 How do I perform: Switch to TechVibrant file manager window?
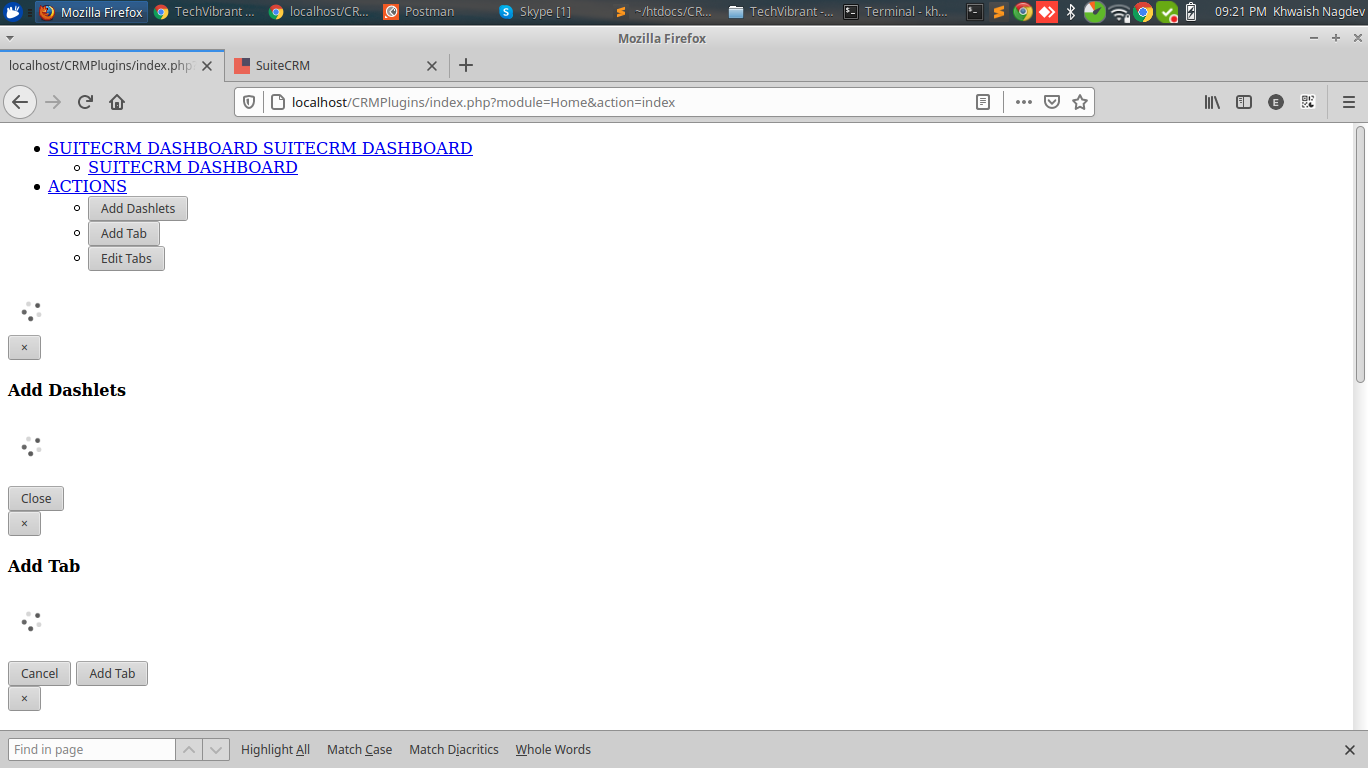point(781,12)
